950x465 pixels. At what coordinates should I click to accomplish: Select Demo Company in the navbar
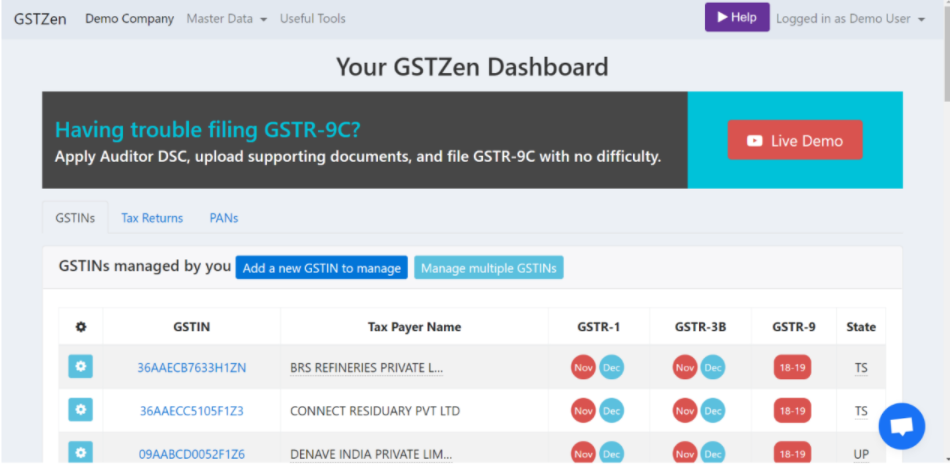(130, 19)
